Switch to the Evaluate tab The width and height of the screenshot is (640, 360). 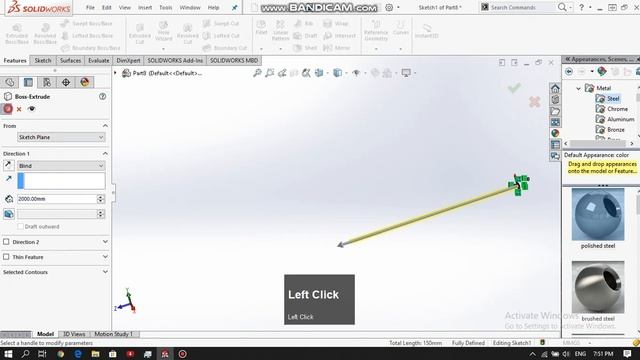click(x=99, y=60)
